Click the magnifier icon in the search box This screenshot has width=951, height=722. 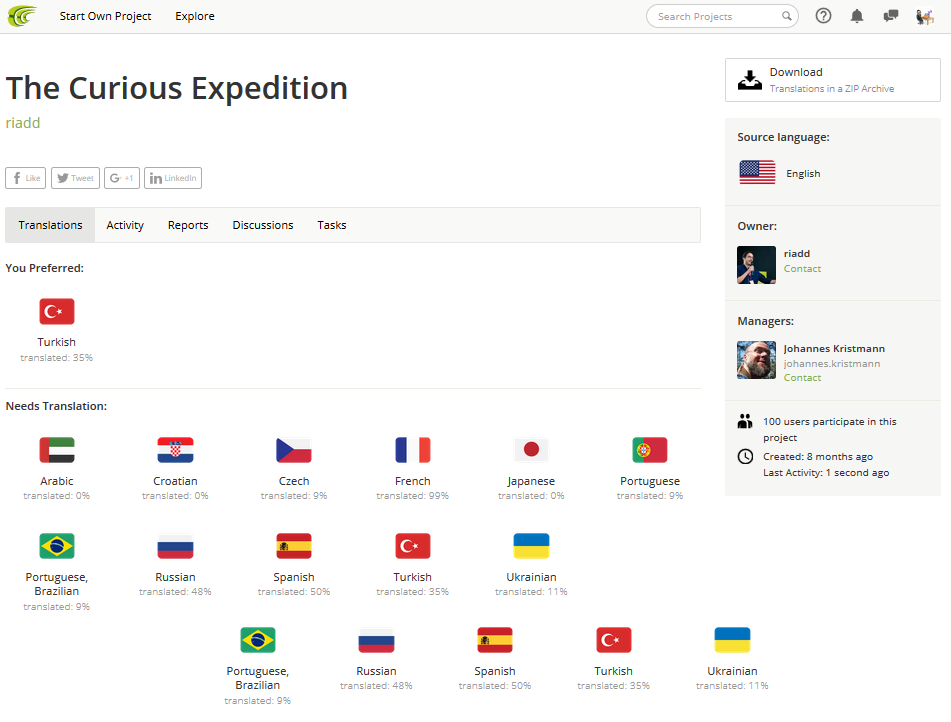[787, 16]
